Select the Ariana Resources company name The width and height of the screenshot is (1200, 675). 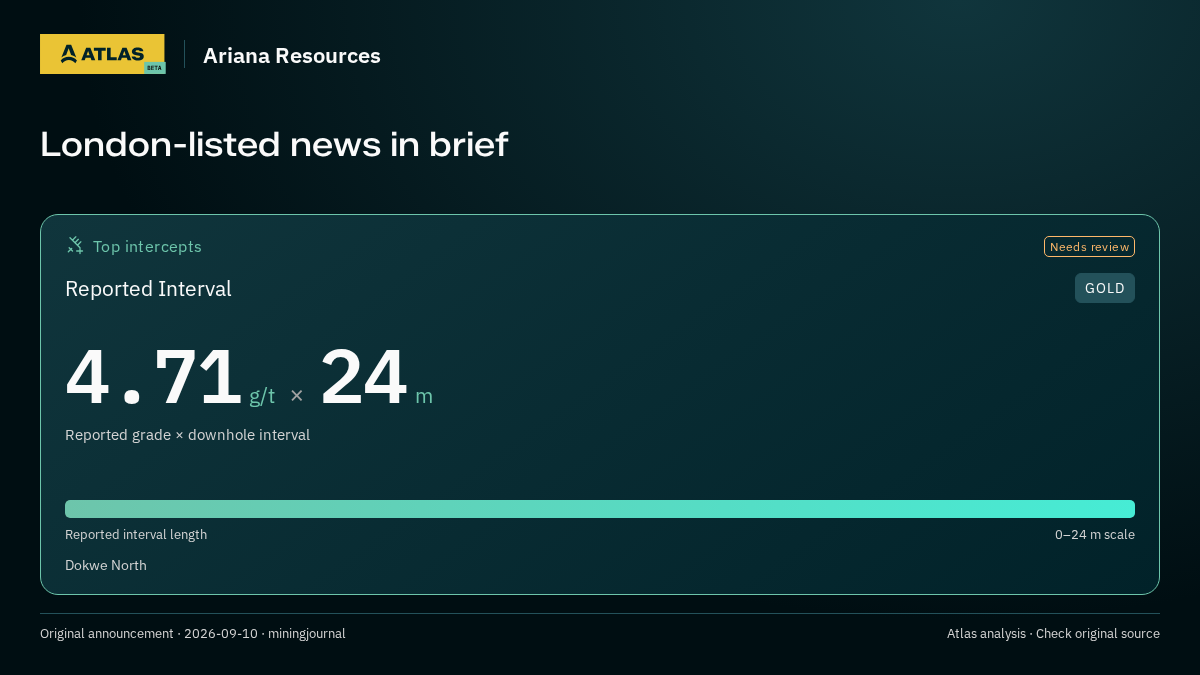[292, 56]
